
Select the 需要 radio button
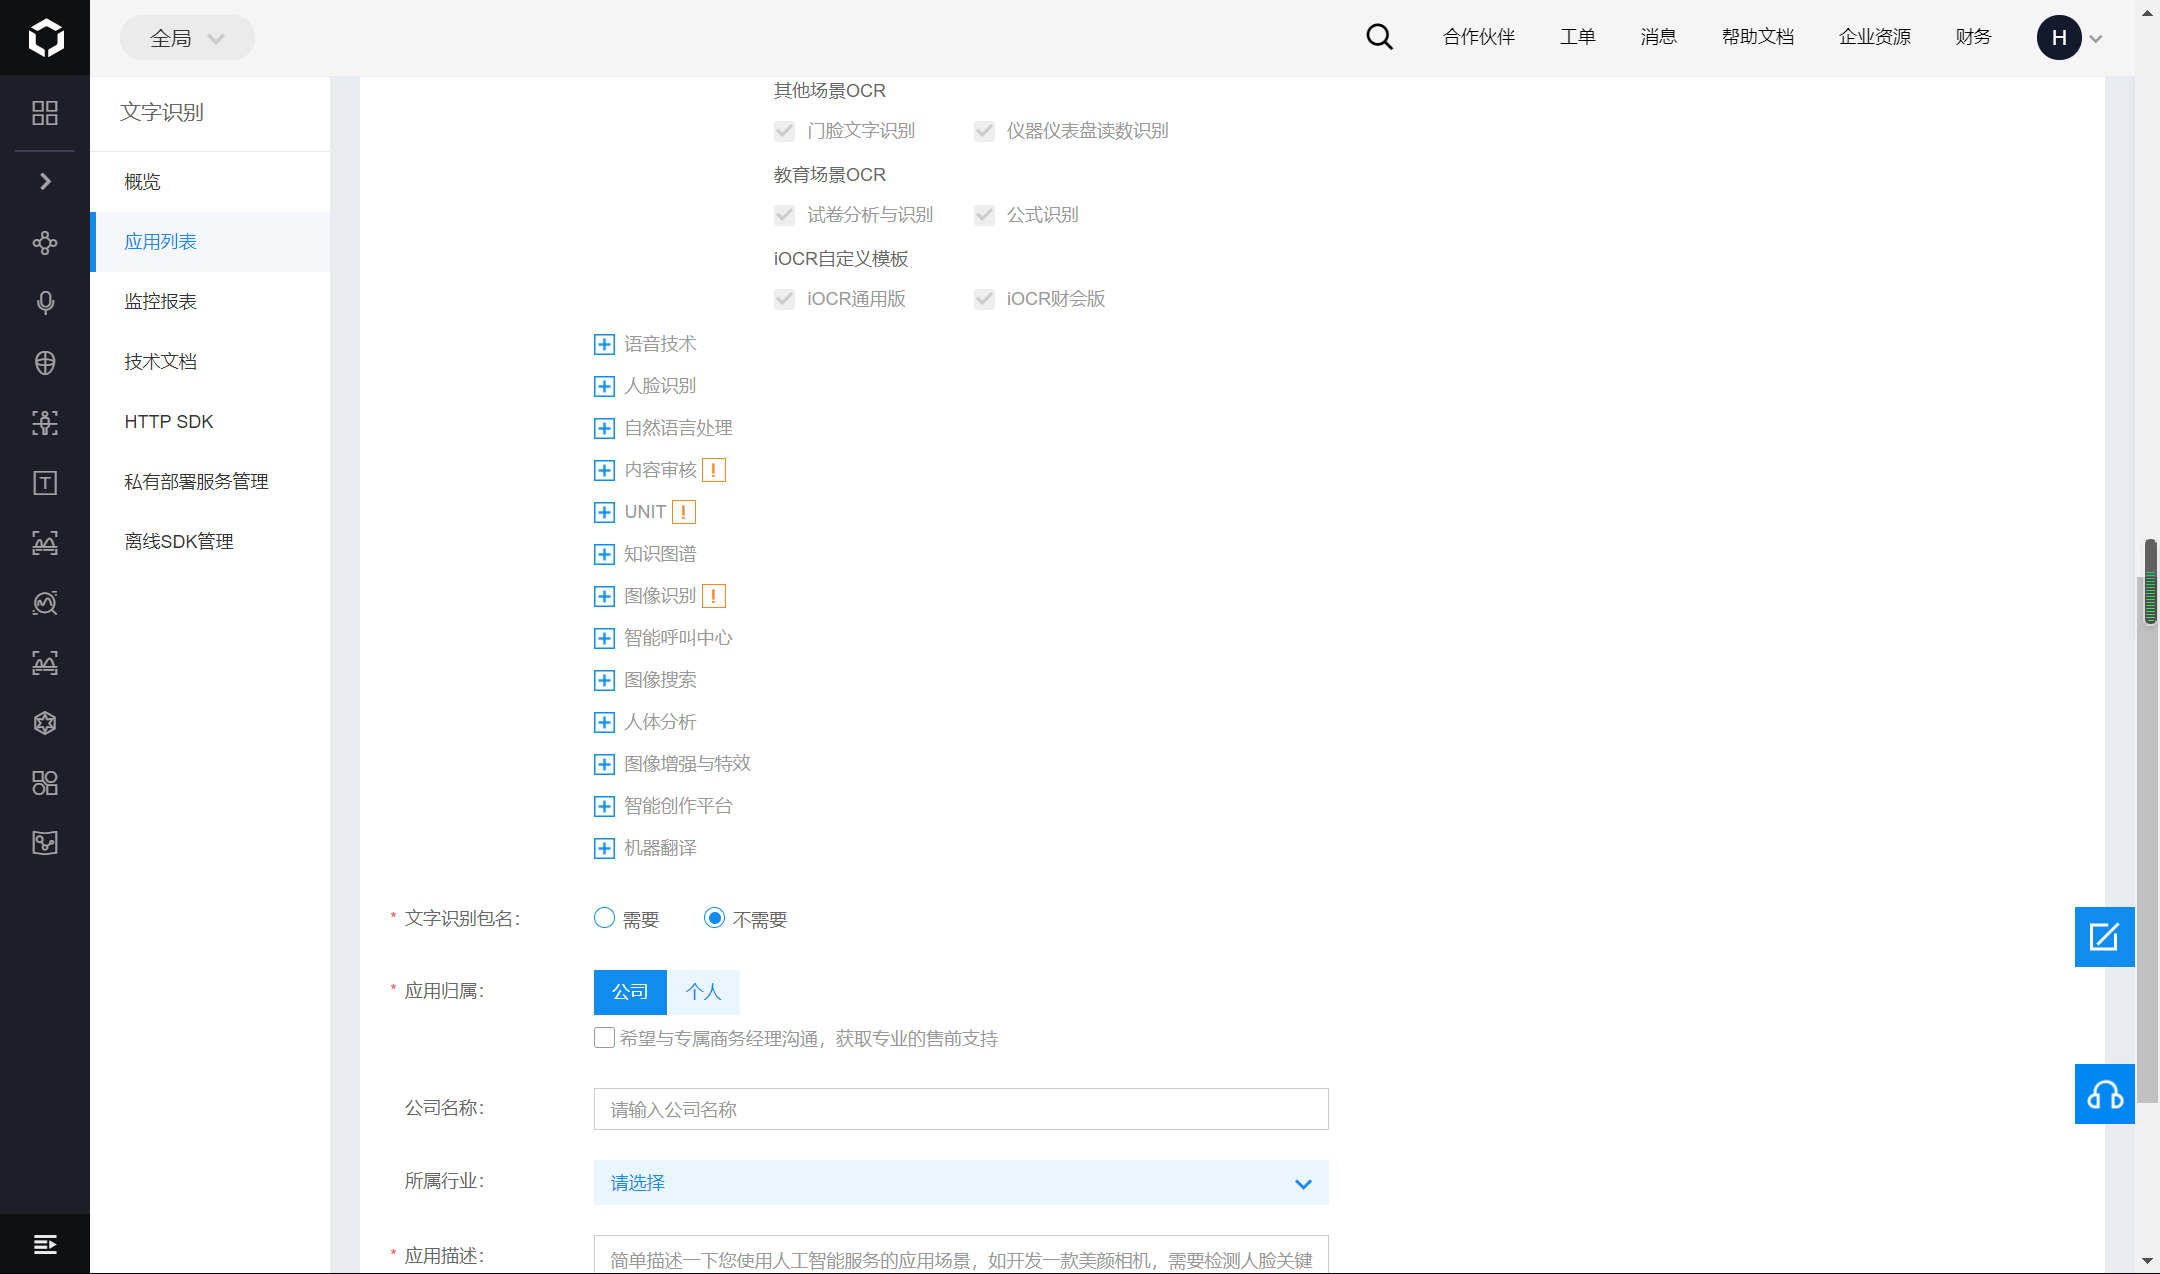(x=604, y=918)
